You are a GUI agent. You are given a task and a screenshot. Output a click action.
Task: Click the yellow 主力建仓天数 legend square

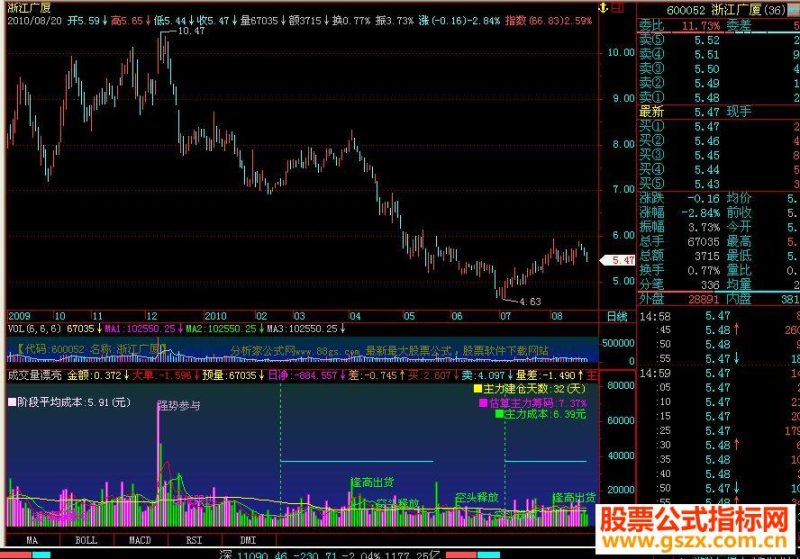pyautogui.click(x=478, y=389)
